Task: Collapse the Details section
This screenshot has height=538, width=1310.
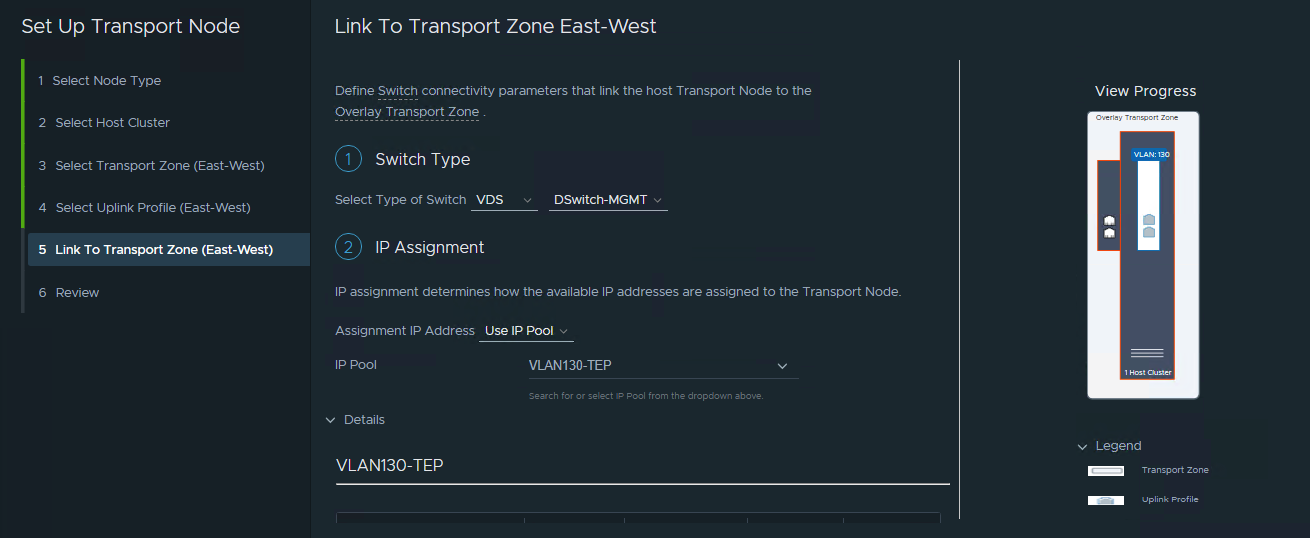Action: pos(331,420)
